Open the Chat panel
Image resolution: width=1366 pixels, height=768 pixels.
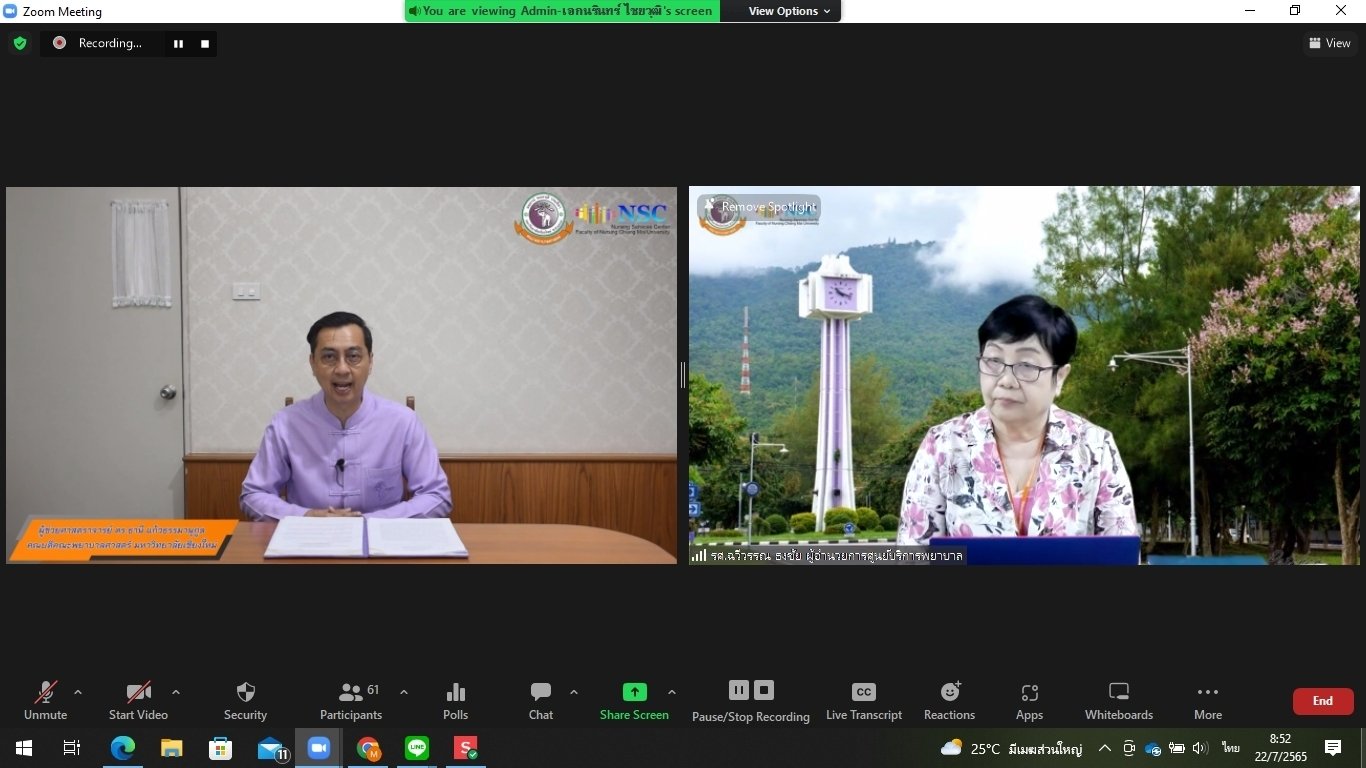point(541,700)
